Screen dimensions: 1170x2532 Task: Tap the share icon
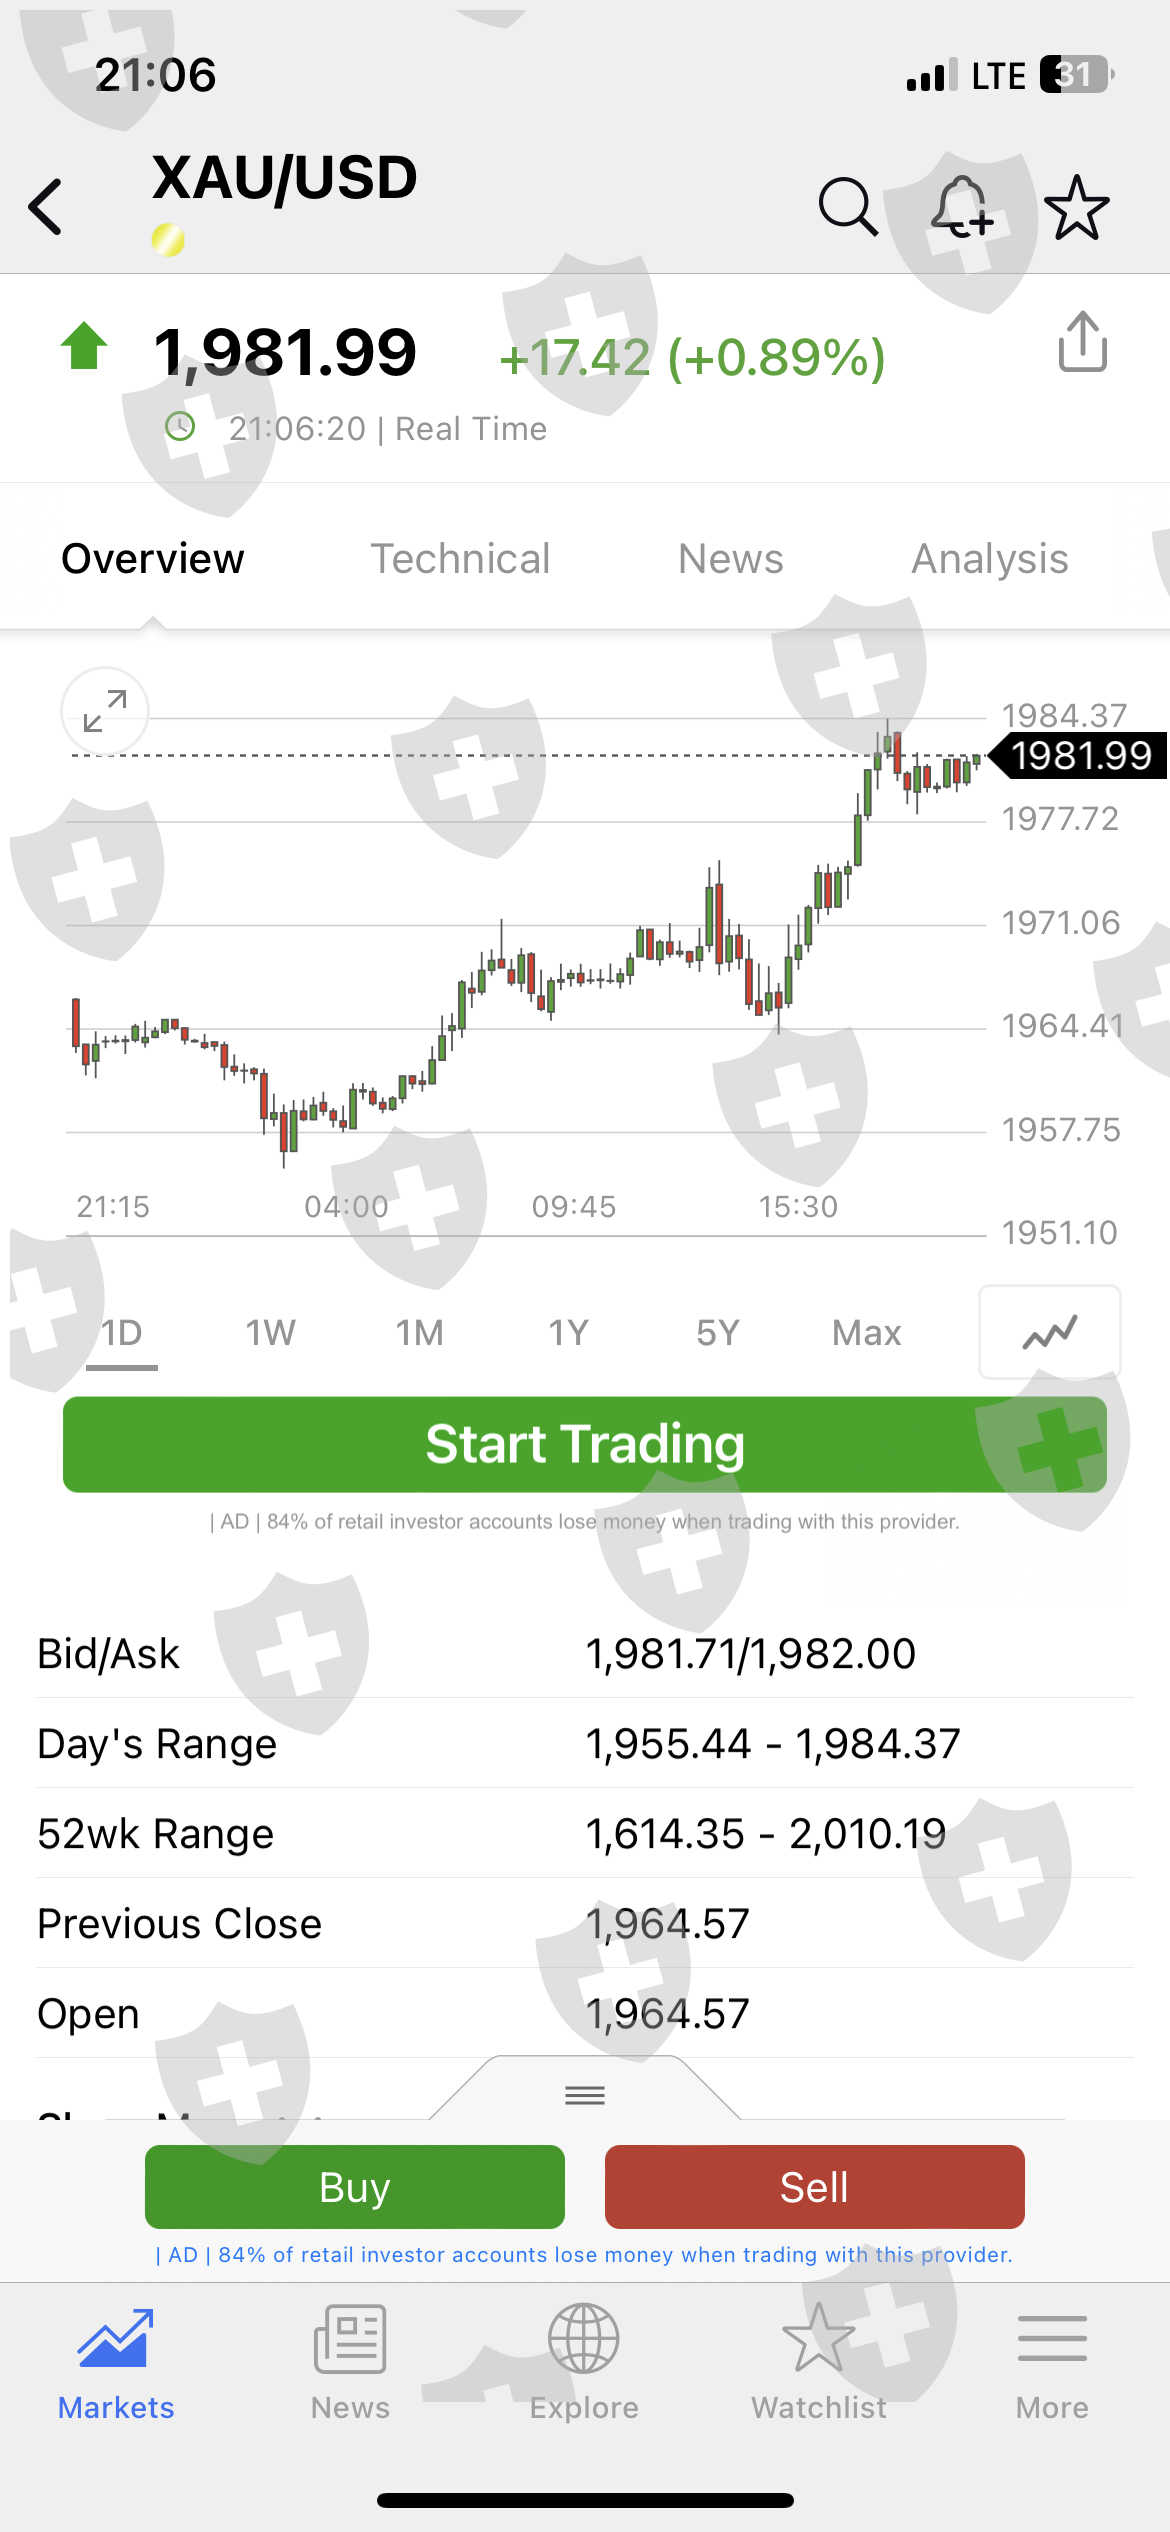(1082, 342)
